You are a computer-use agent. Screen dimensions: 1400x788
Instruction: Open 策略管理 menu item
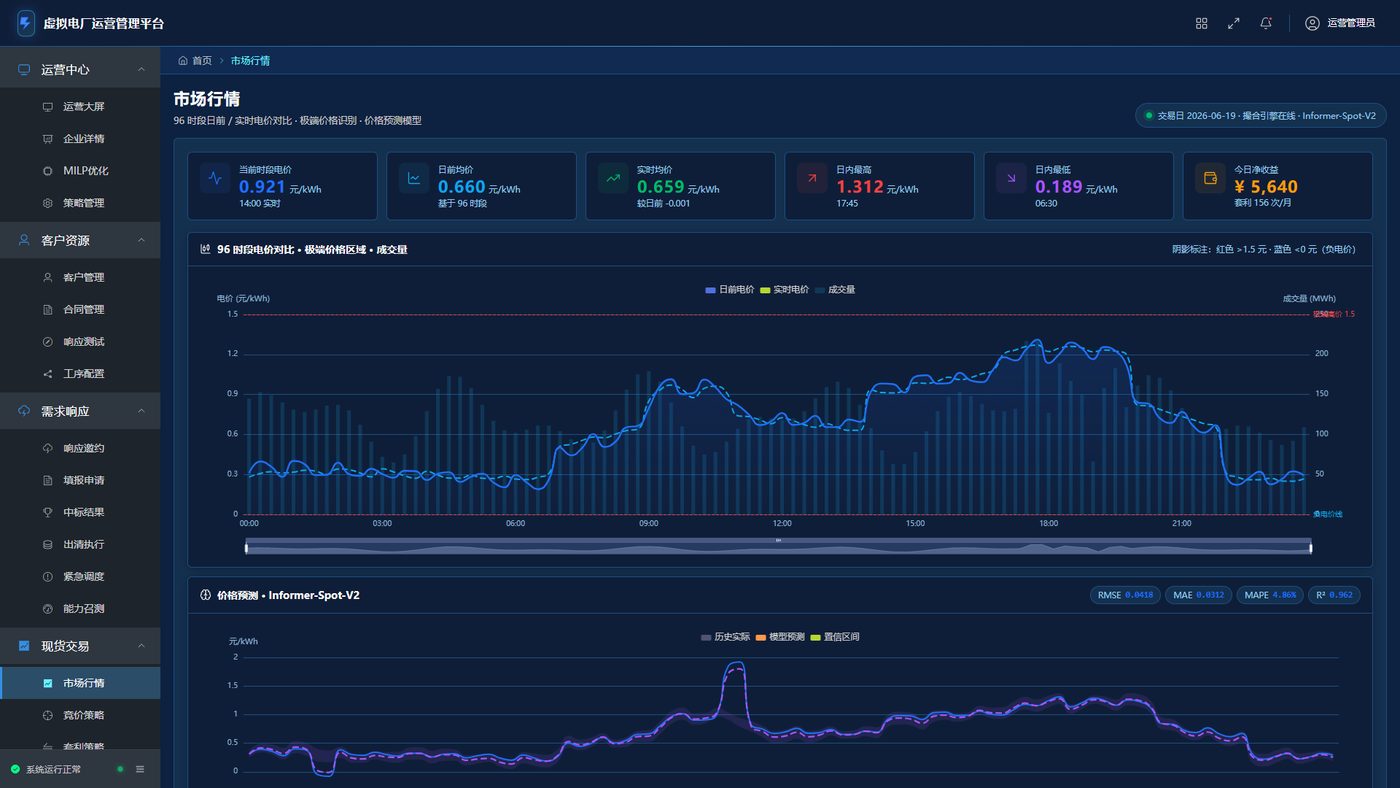click(80, 203)
